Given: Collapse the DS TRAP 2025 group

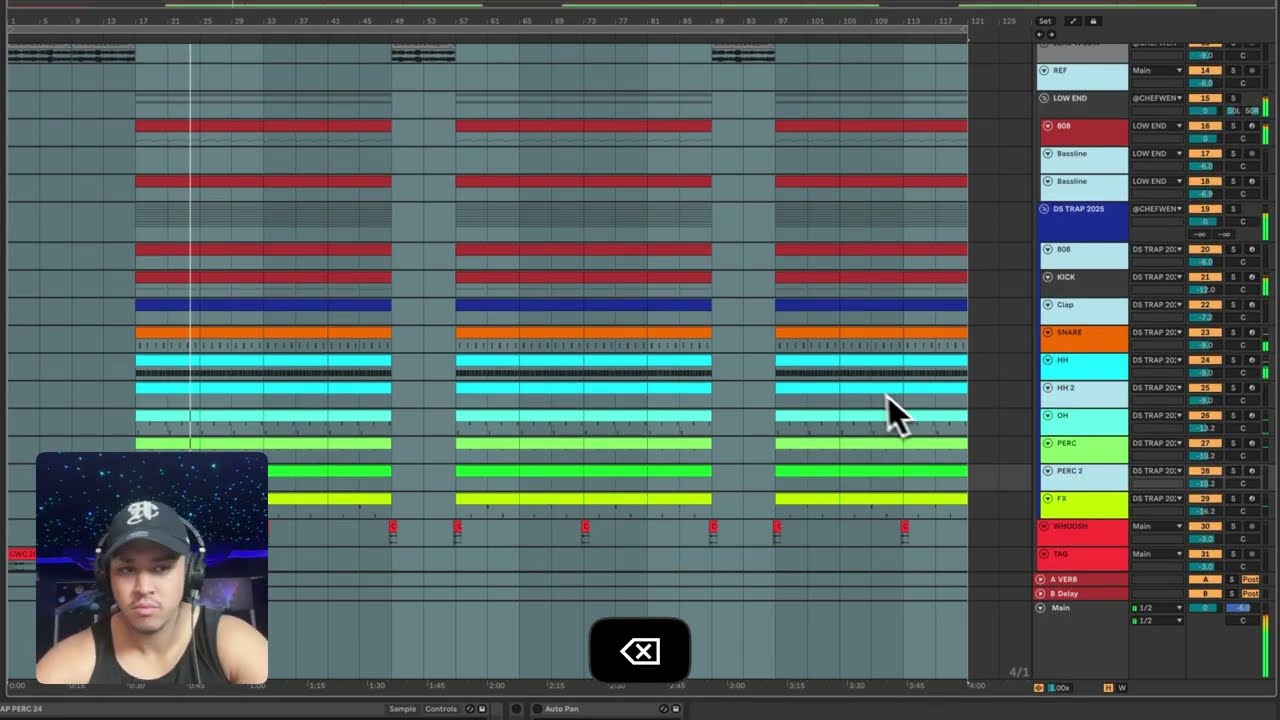Looking at the screenshot, I should click(x=1044, y=209).
